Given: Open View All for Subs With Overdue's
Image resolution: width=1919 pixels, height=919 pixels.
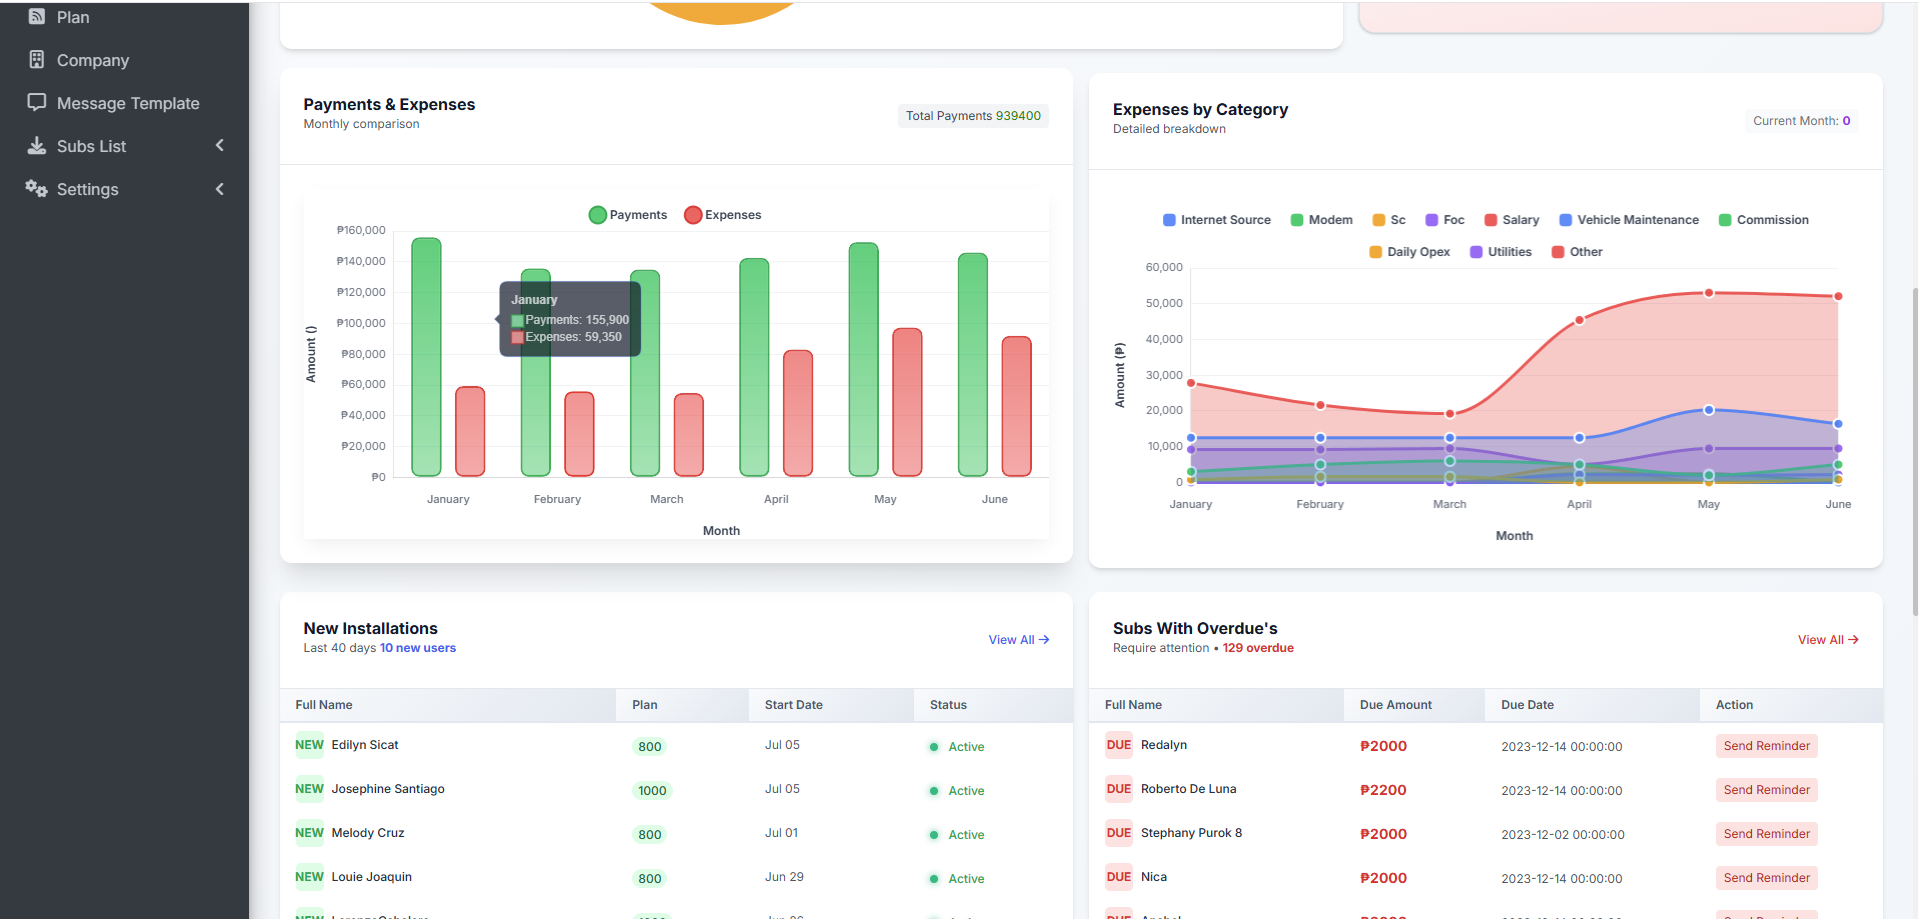Looking at the screenshot, I should [x=1828, y=640].
